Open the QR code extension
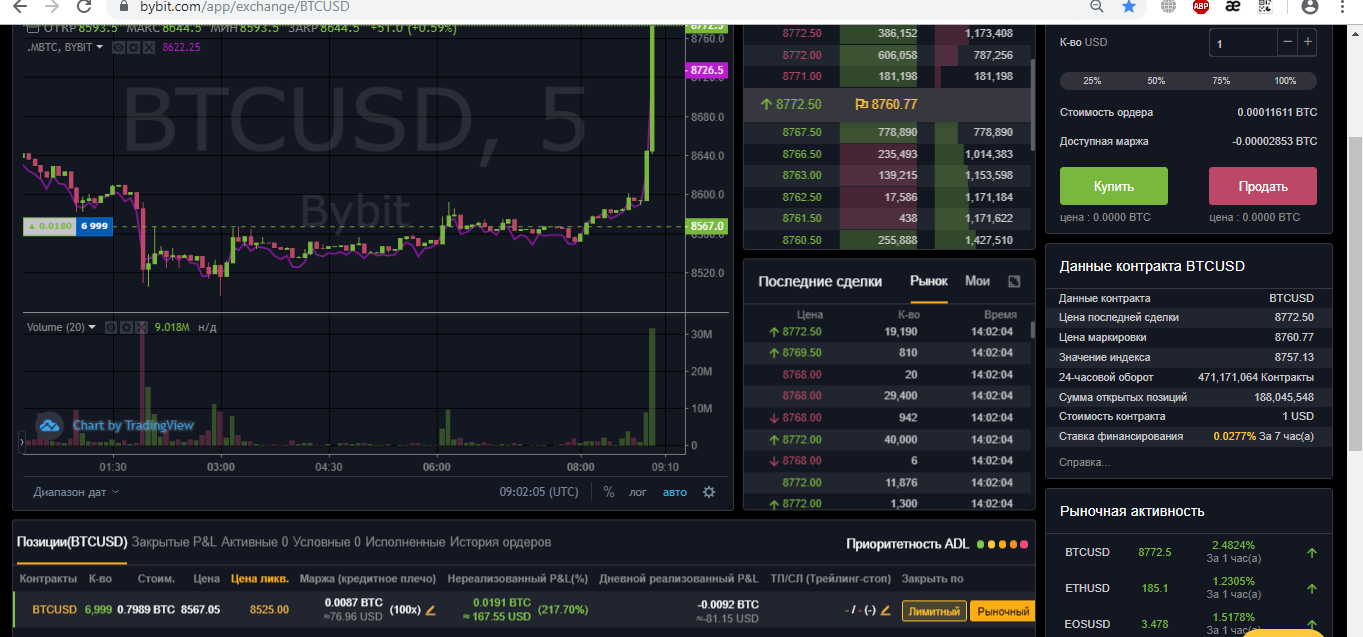The width and height of the screenshot is (1363, 637). (1265, 7)
